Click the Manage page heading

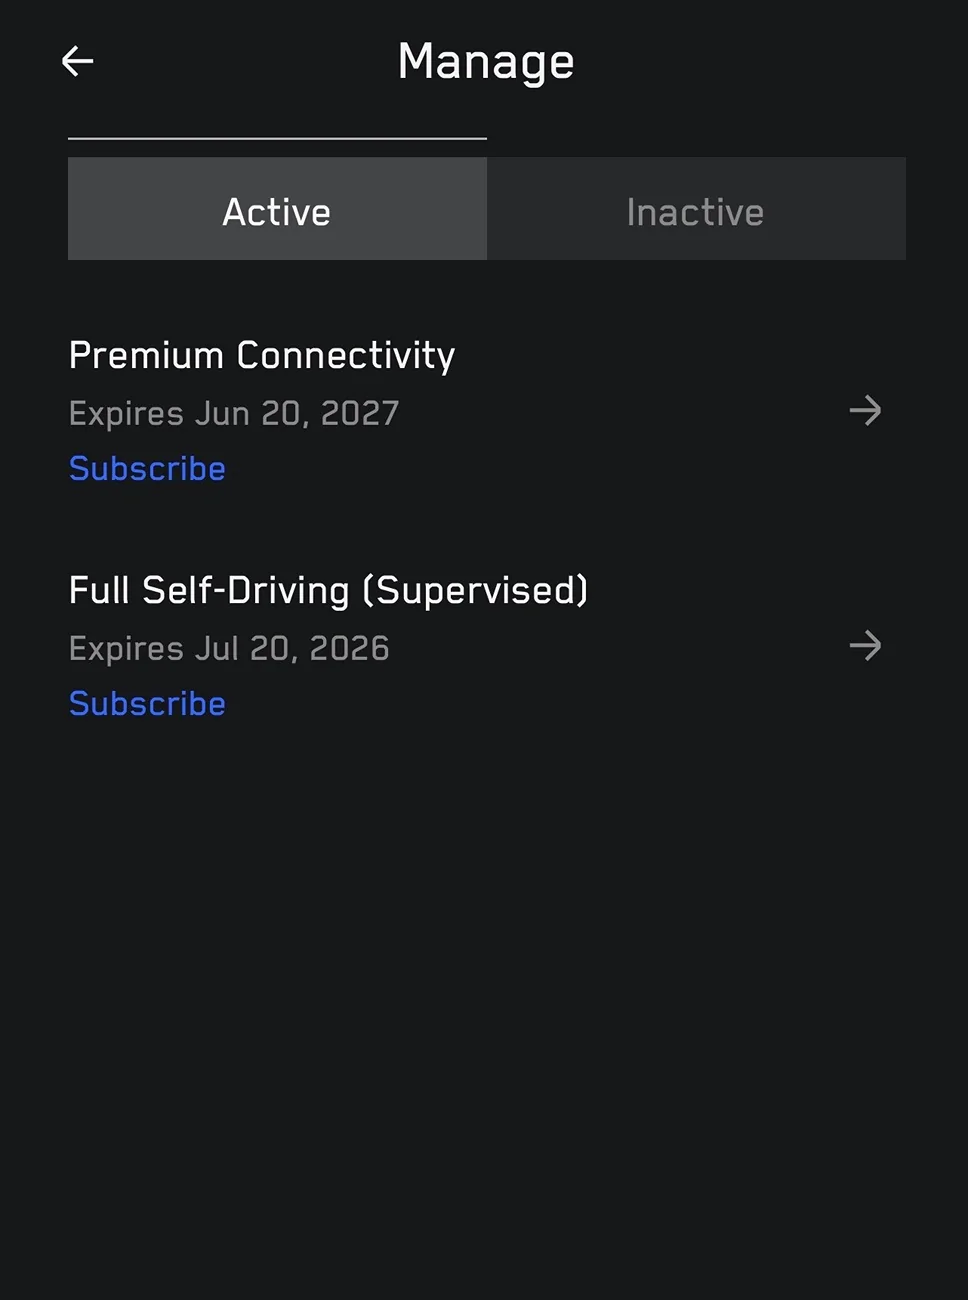coord(486,62)
